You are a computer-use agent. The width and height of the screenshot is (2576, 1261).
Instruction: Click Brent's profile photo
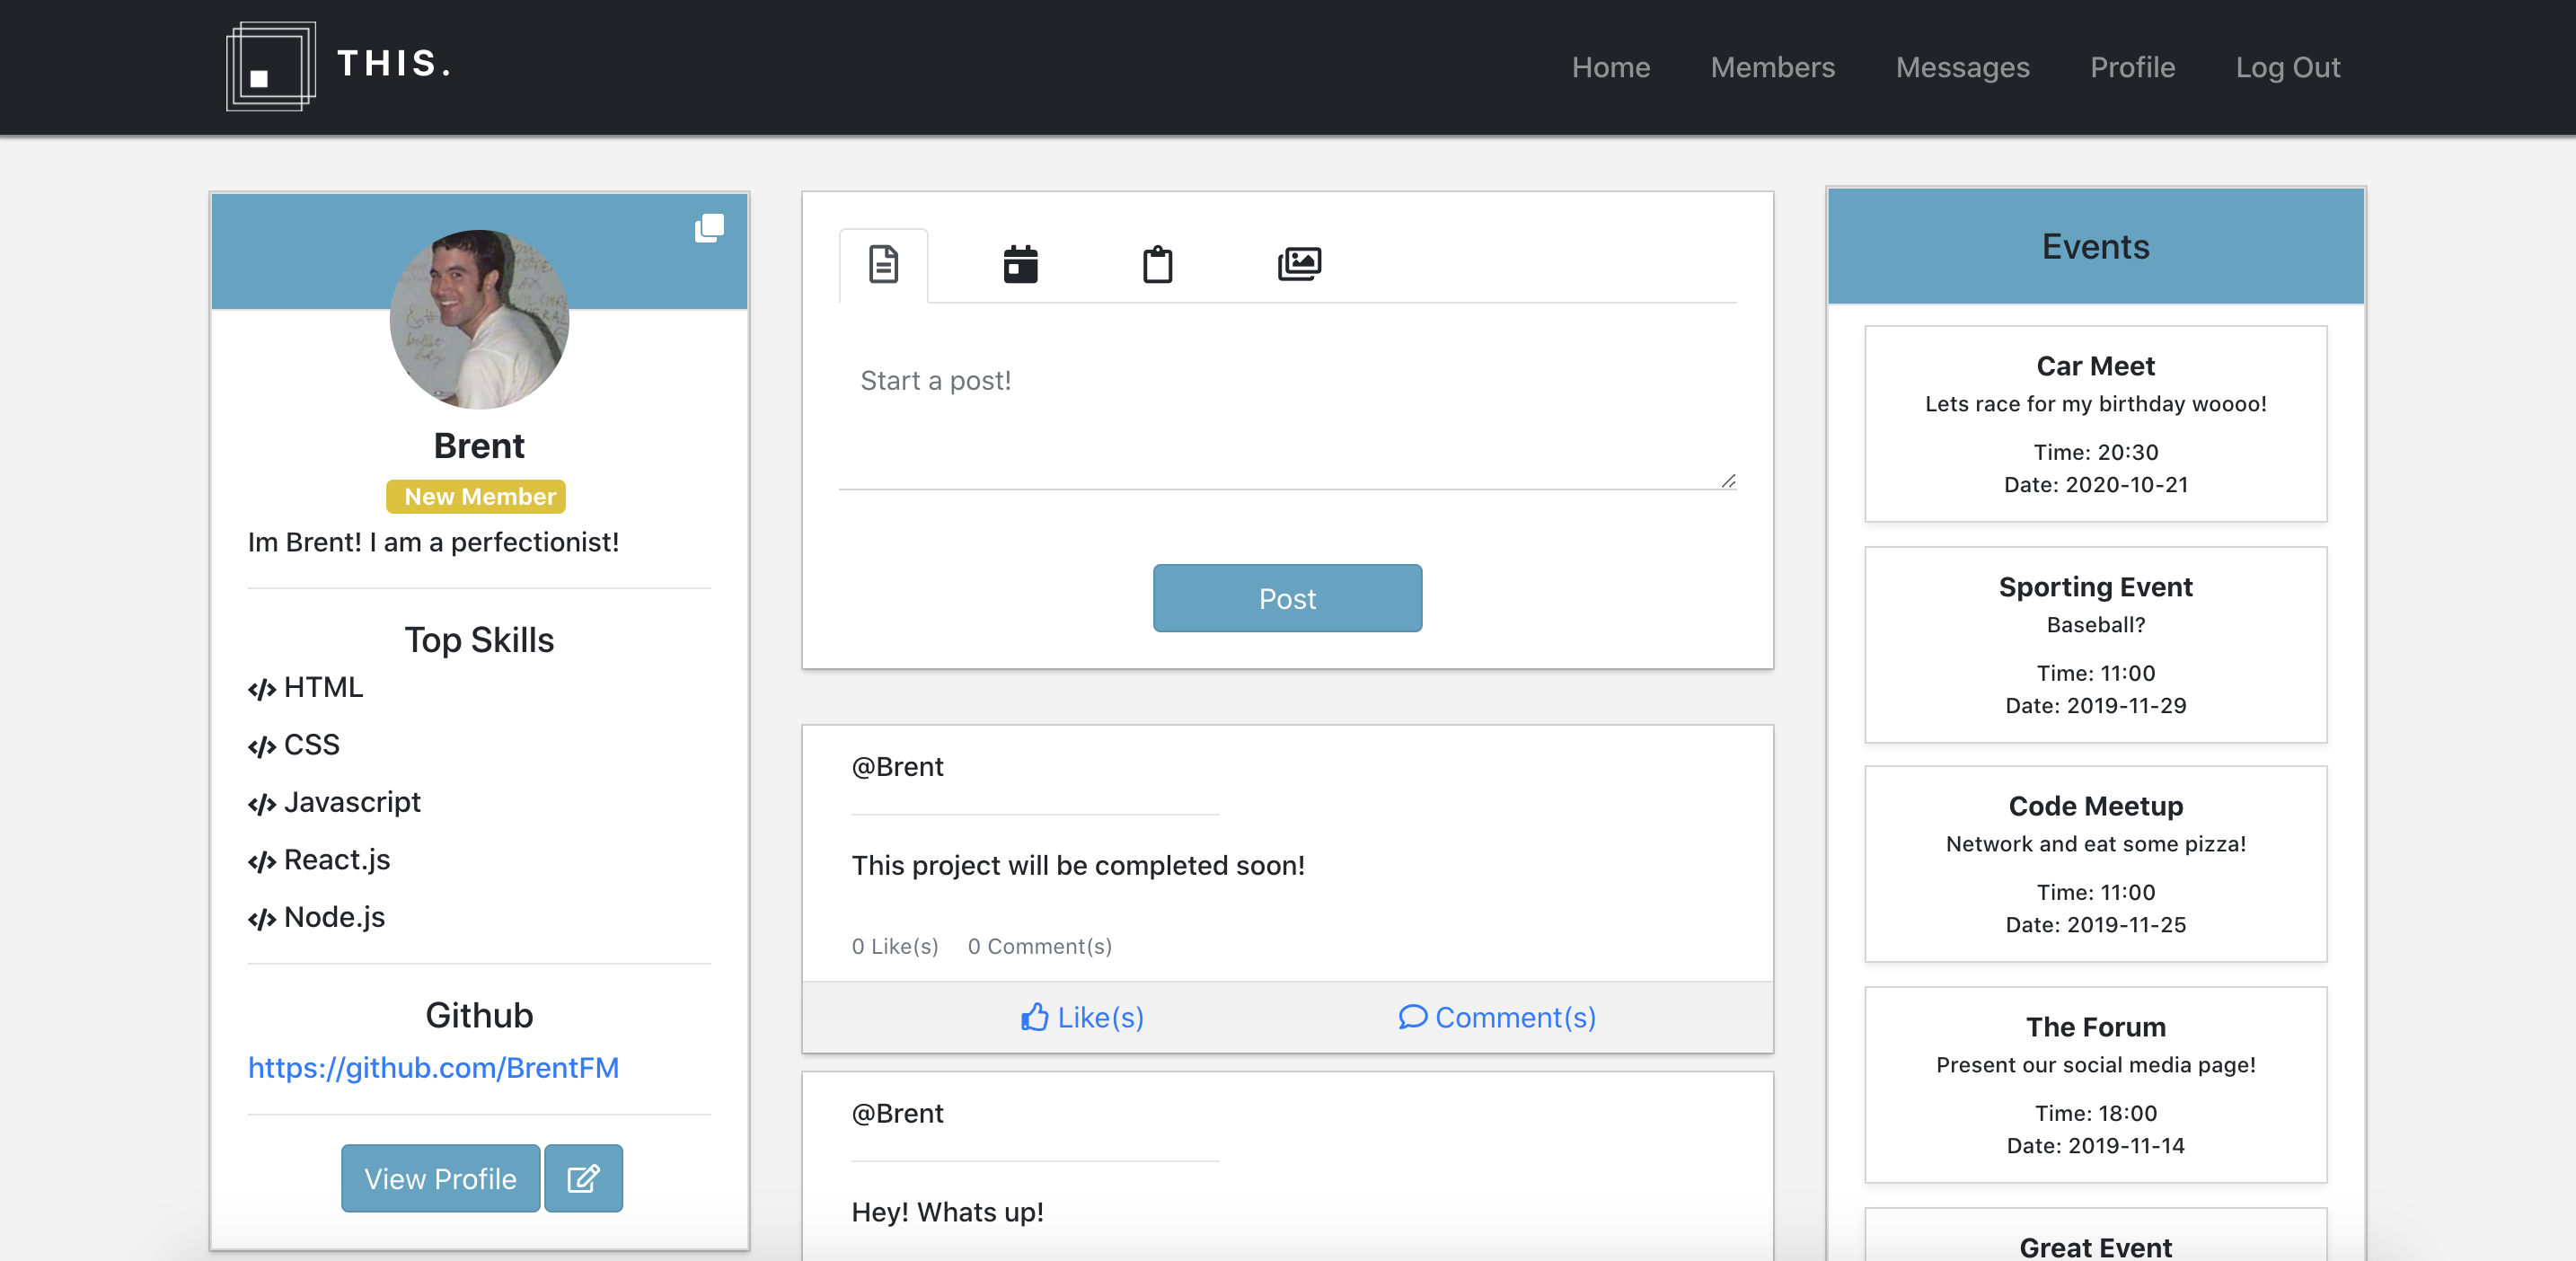(479, 319)
